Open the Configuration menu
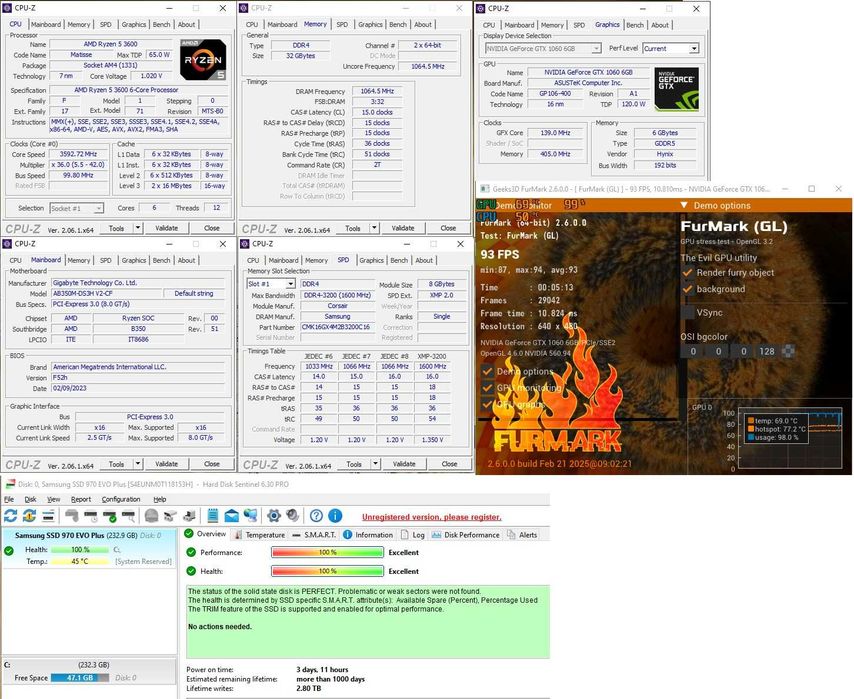The height and width of the screenshot is (699, 854). [x=121, y=499]
